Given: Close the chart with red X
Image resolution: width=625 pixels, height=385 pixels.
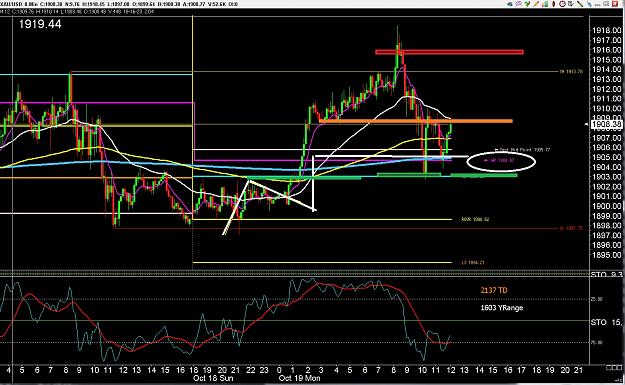Looking at the screenshot, I should 615,4.
